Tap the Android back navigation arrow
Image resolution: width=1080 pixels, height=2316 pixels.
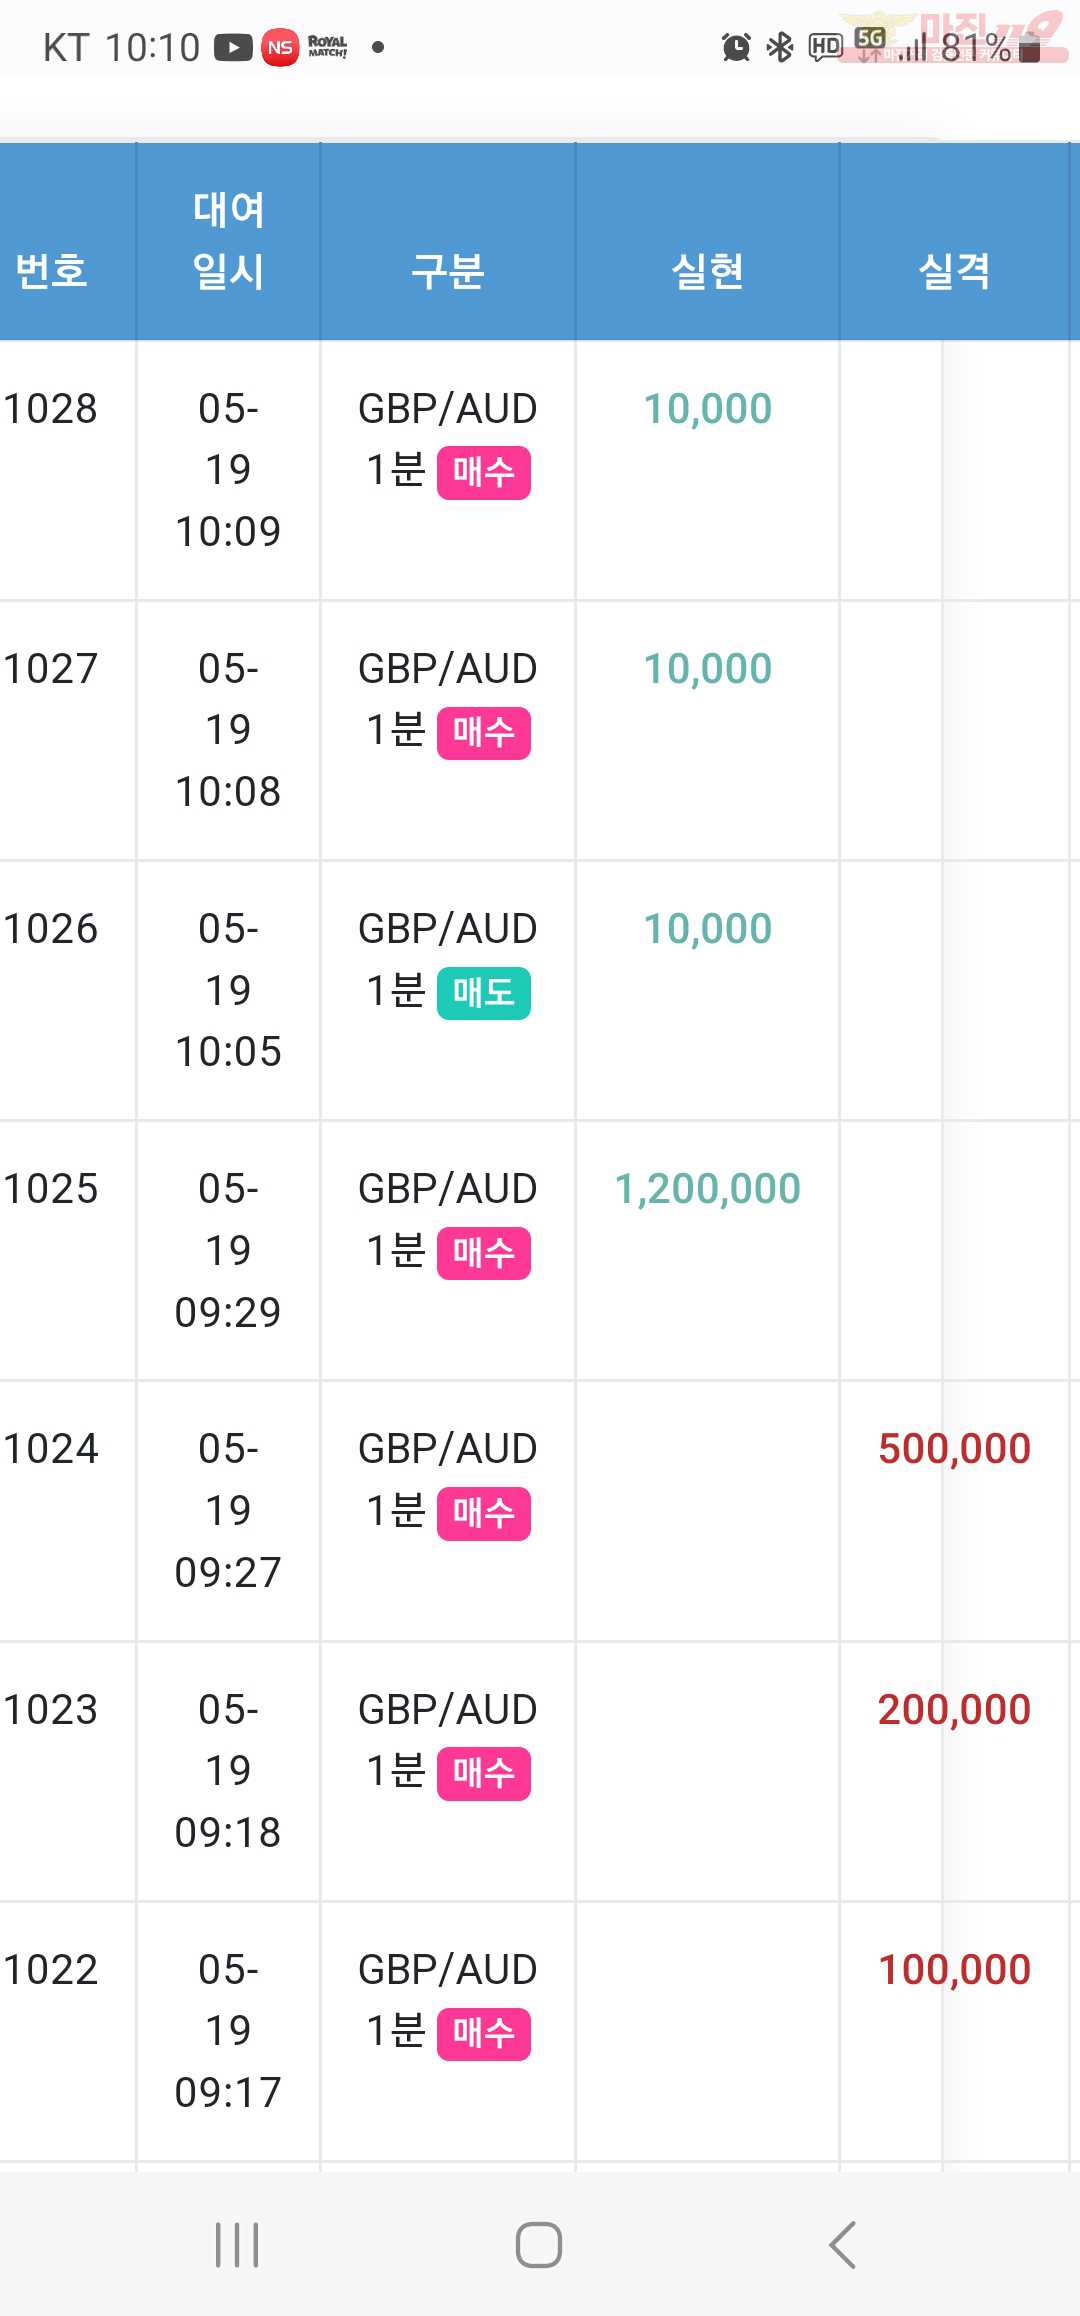click(x=843, y=2245)
